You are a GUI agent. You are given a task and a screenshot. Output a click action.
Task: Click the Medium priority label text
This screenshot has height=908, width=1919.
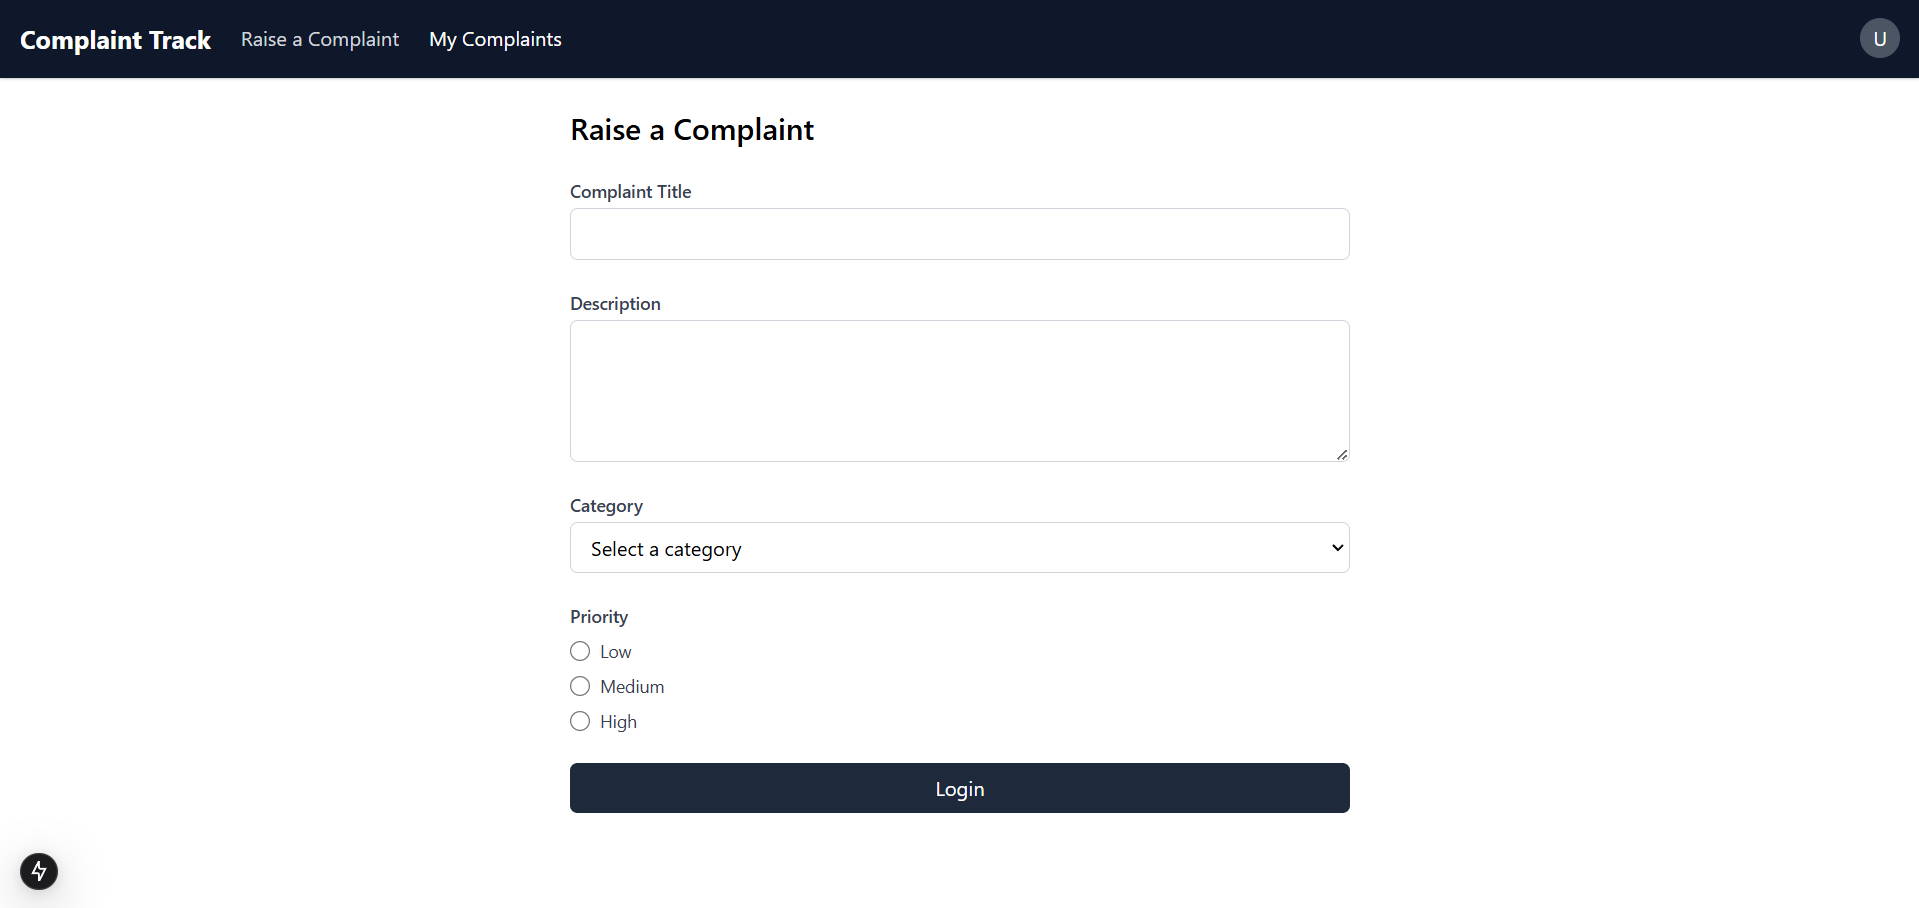click(632, 687)
